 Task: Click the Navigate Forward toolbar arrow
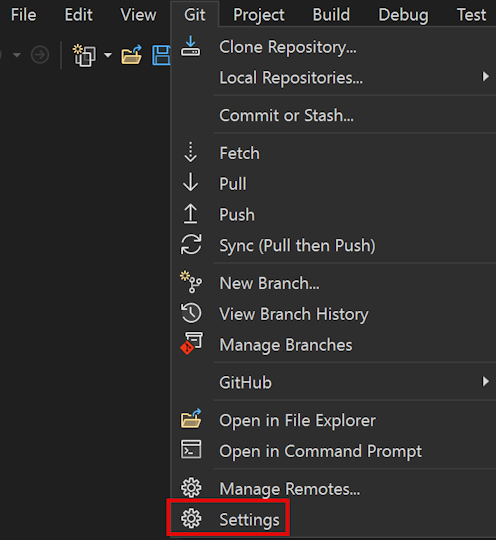click(x=40, y=55)
